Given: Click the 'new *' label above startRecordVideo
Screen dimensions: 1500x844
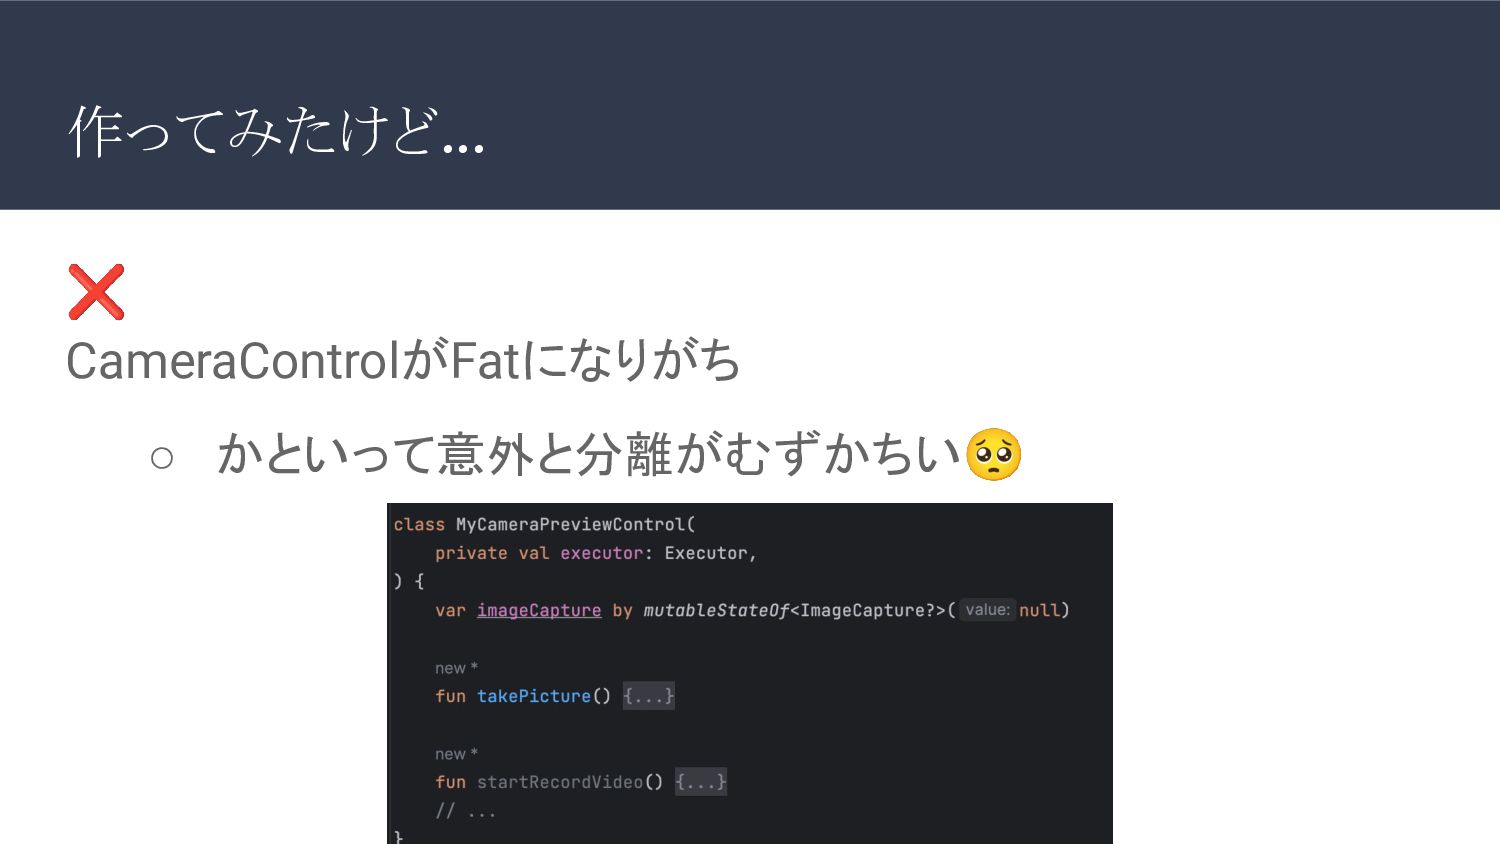Looking at the screenshot, I should (x=456, y=754).
